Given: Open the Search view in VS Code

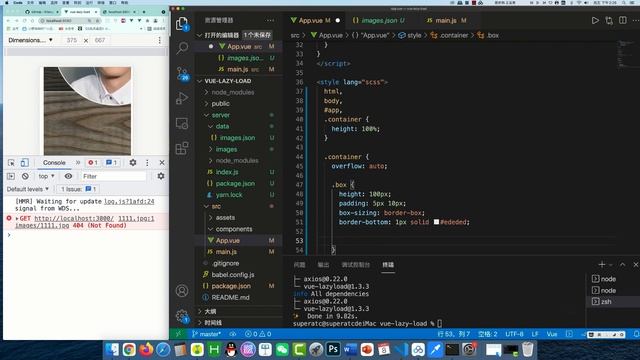Looking at the screenshot, I should [182, 48].
